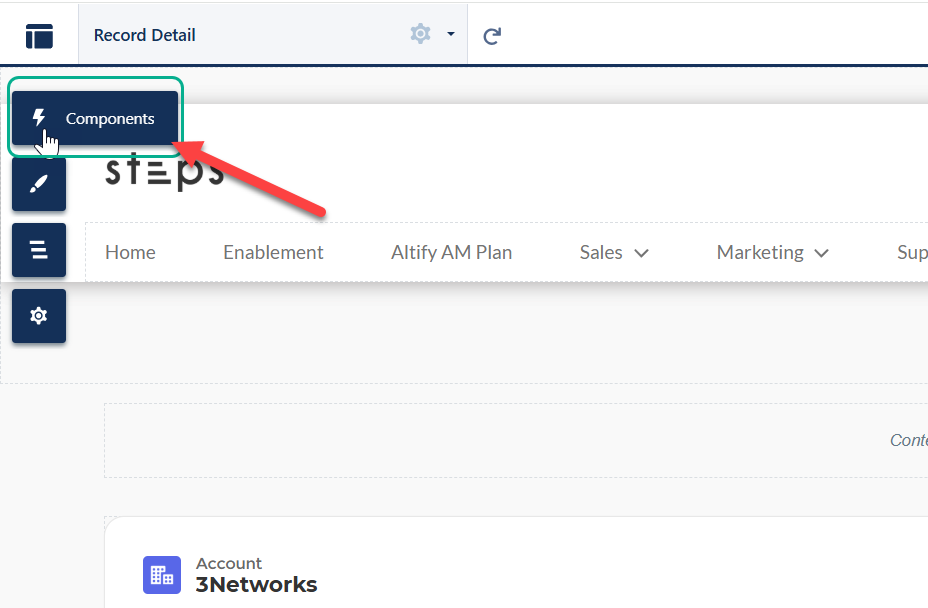The image size is (928, 608).
Task: Select the Enablement navigation item
Action: coord(273,253)
